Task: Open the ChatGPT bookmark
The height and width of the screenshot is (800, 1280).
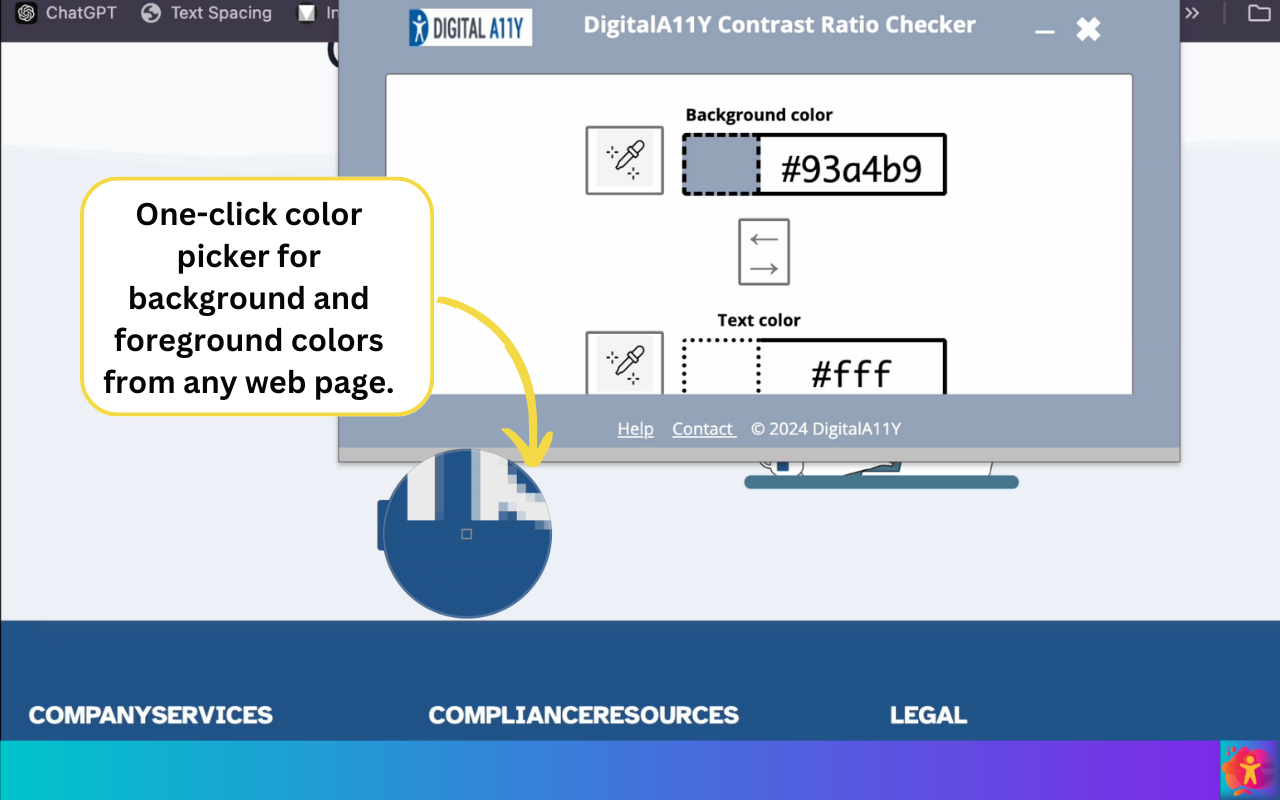Action: [67, 13]
